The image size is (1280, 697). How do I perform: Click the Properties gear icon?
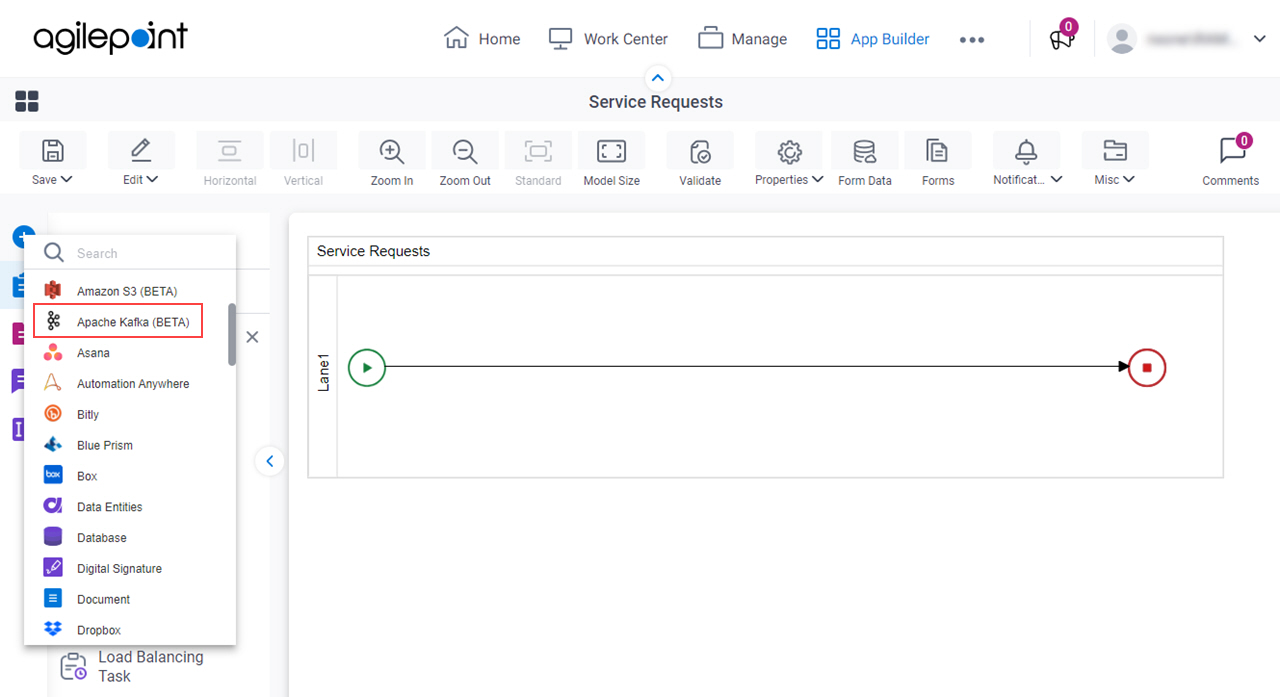tap(789, 151)
